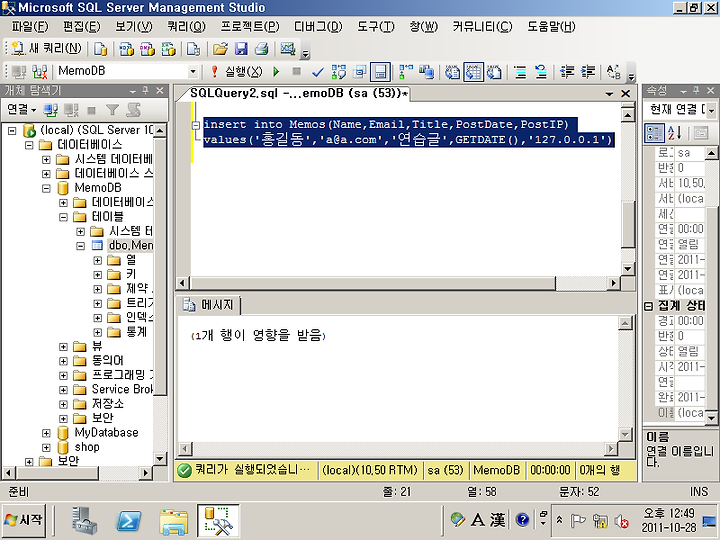
Task: Click the Windows 시작 Start button
Action: 23,521
